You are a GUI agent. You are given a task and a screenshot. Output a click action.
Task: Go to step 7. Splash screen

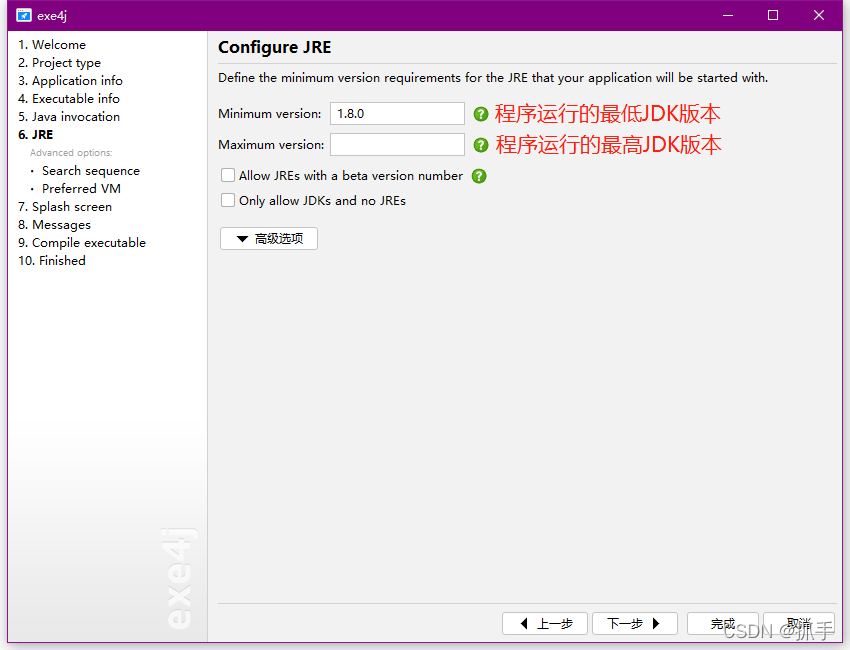[x=65, y=207]
